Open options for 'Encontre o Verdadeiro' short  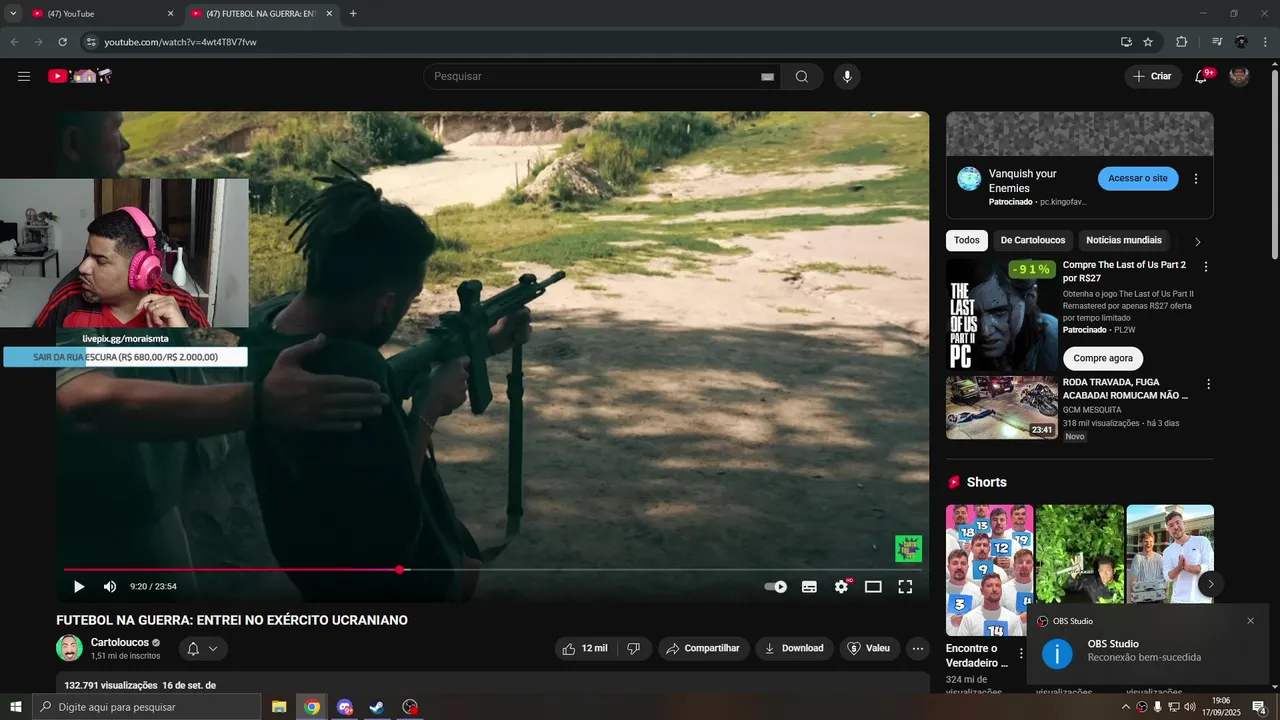(x=1021, y=653)
